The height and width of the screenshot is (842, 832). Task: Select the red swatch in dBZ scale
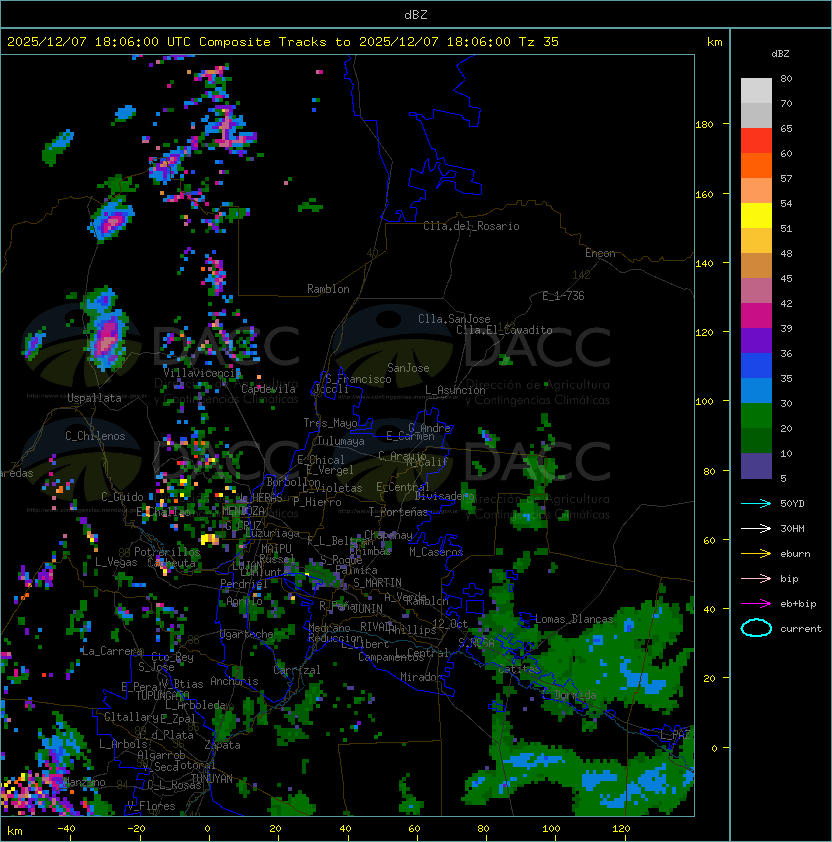pyautogui.click(x=756, y=141)
